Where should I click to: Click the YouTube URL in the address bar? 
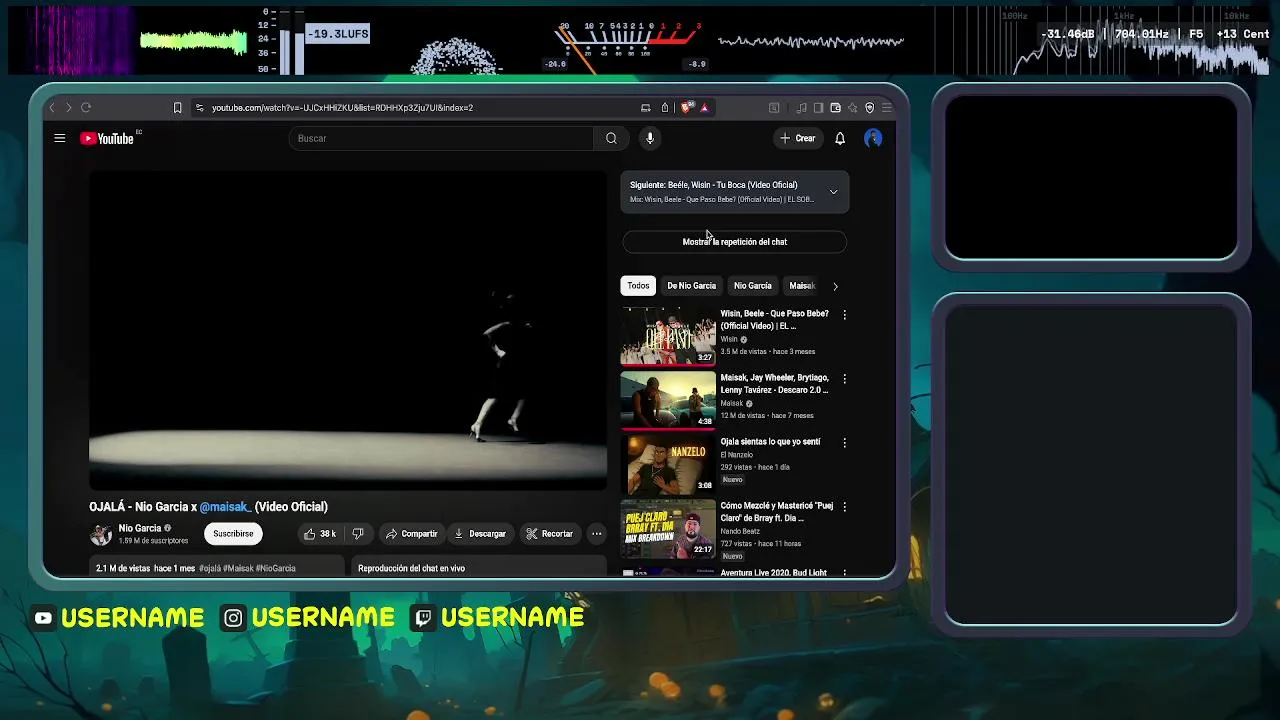coord(342,107)
